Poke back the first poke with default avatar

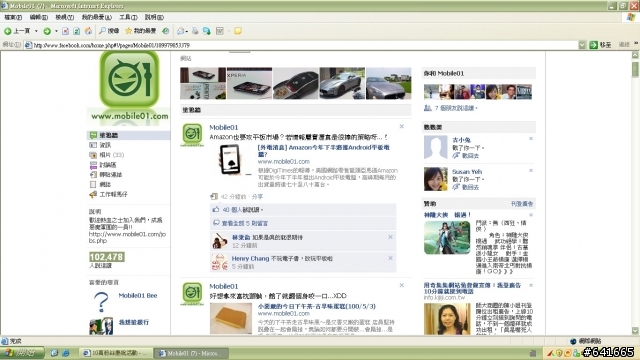(x=469, y=156)
